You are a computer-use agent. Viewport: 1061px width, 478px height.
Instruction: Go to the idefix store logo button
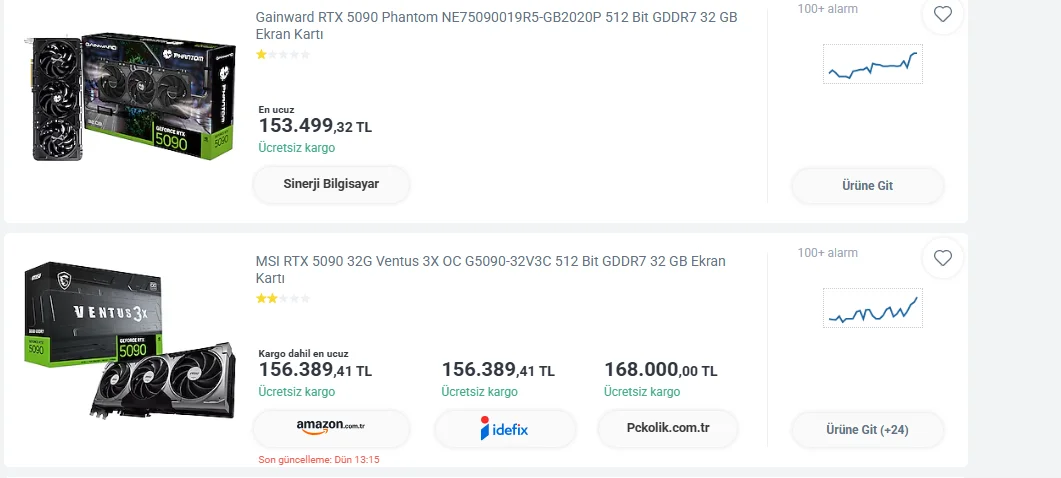(505, 429)
